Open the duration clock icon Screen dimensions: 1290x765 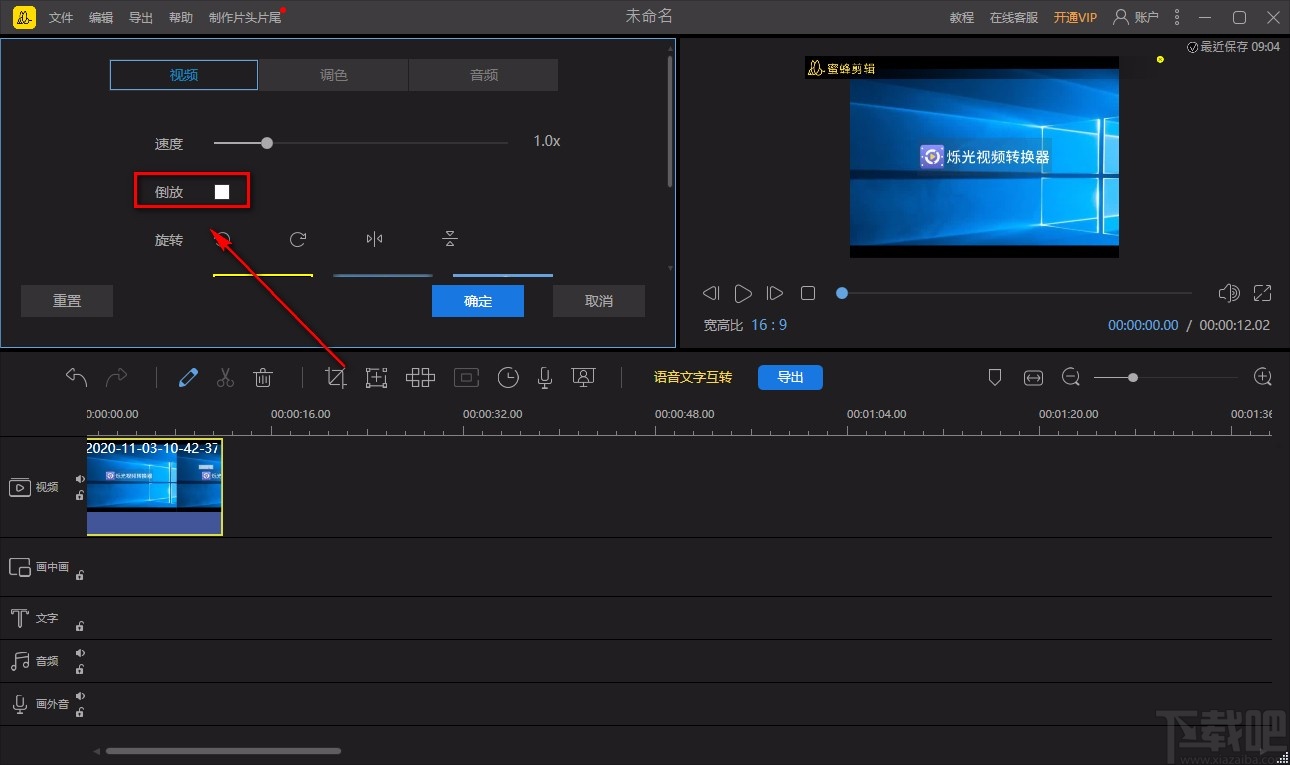tap(509, 377)
